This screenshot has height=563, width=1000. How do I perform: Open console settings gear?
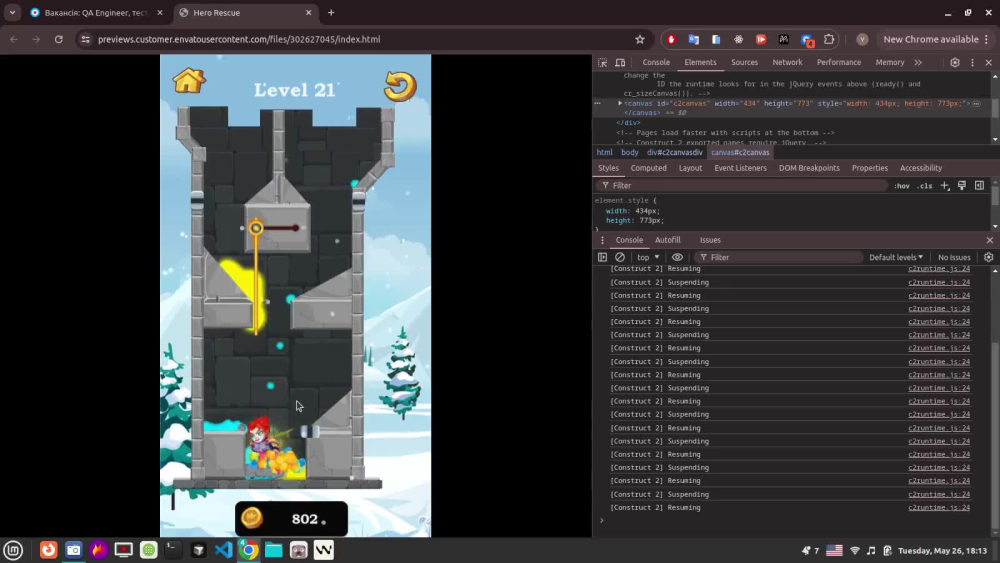pyautogui.click(x=989, y=258)
